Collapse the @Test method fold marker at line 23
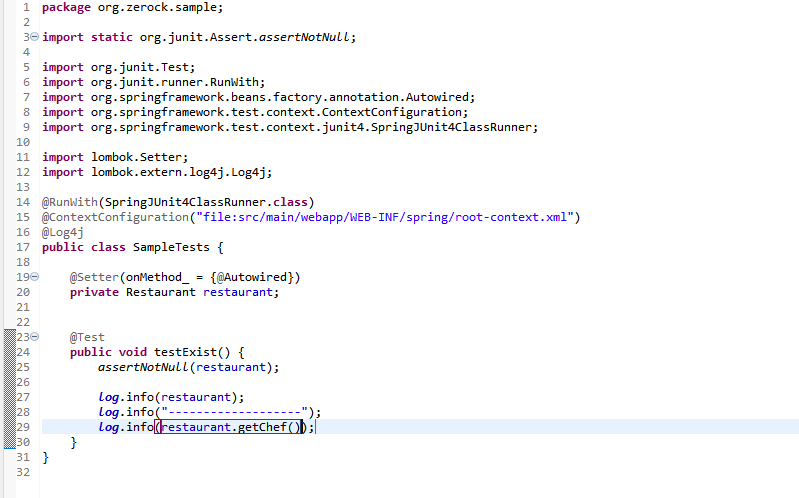The height and width of the screenshot is (498, 799). [35, 336]
